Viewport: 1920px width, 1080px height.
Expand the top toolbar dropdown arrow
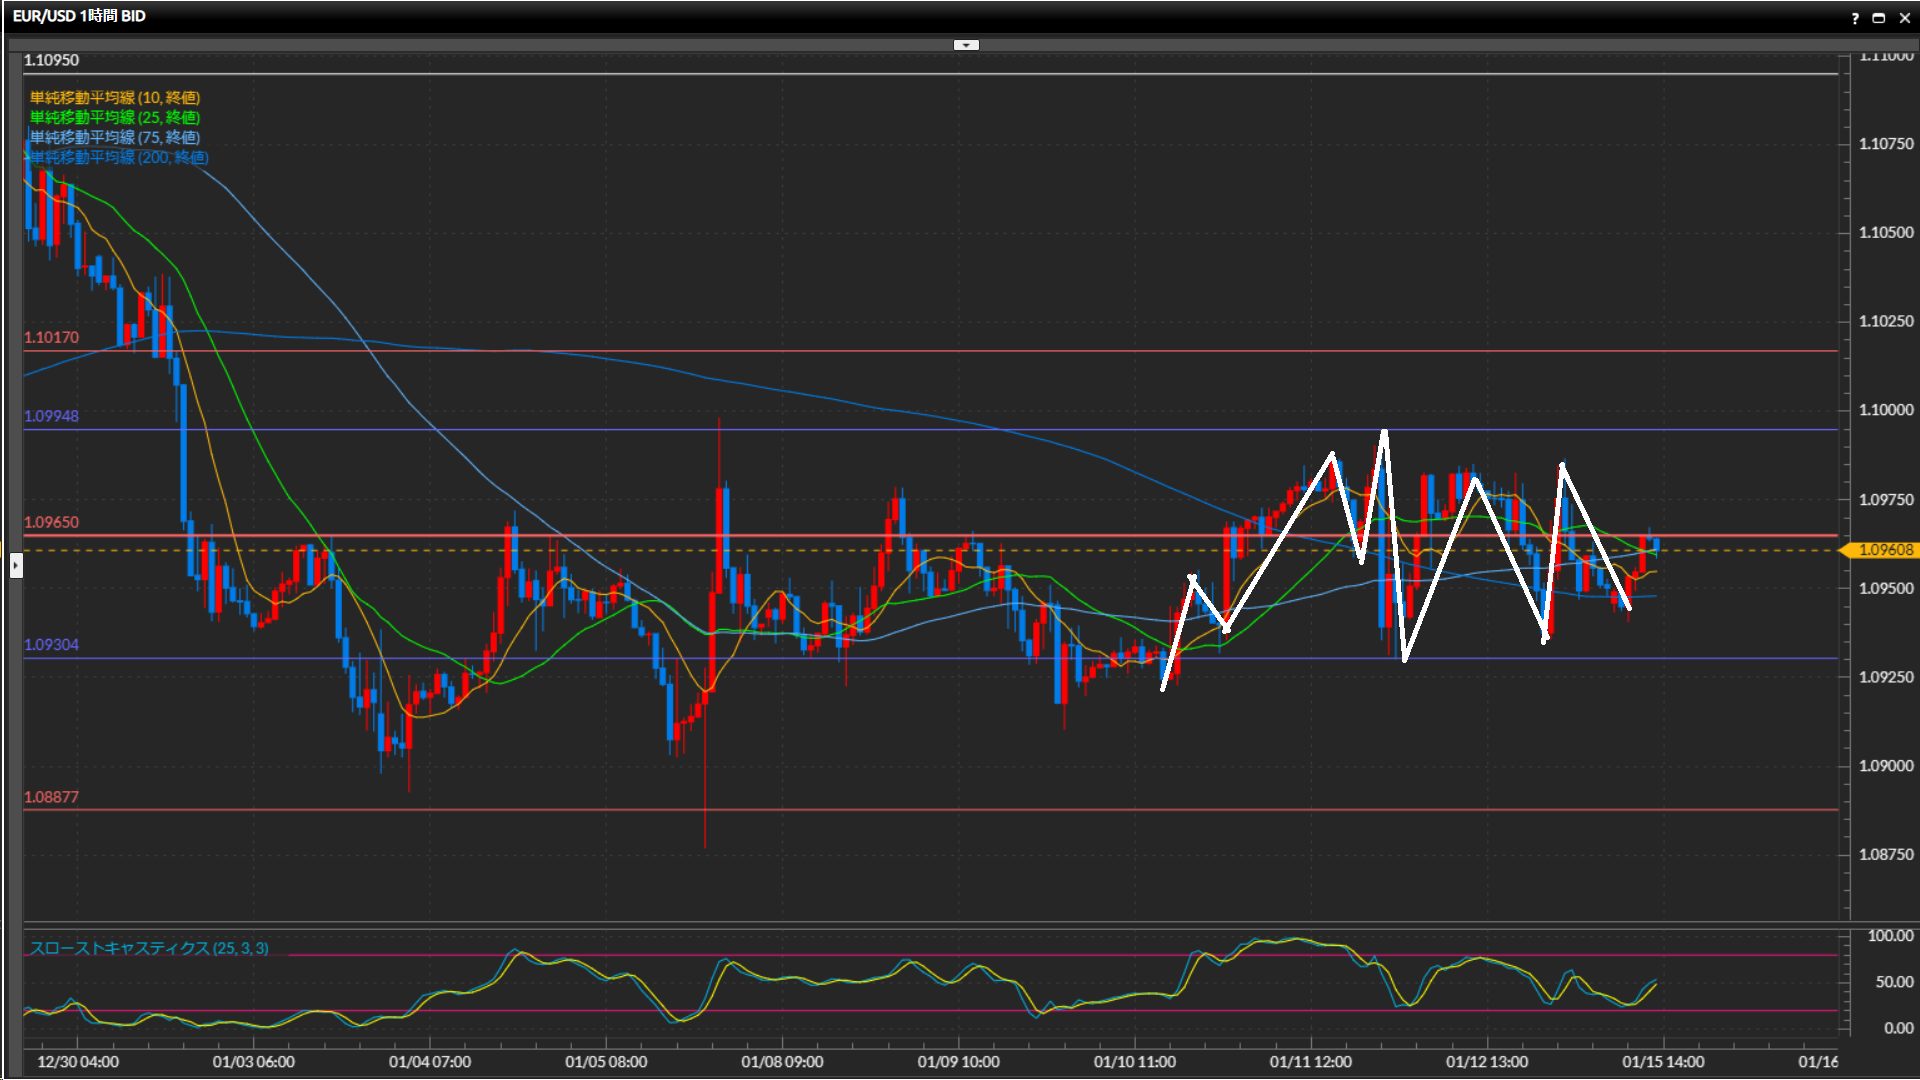click(x=966, y=45)
